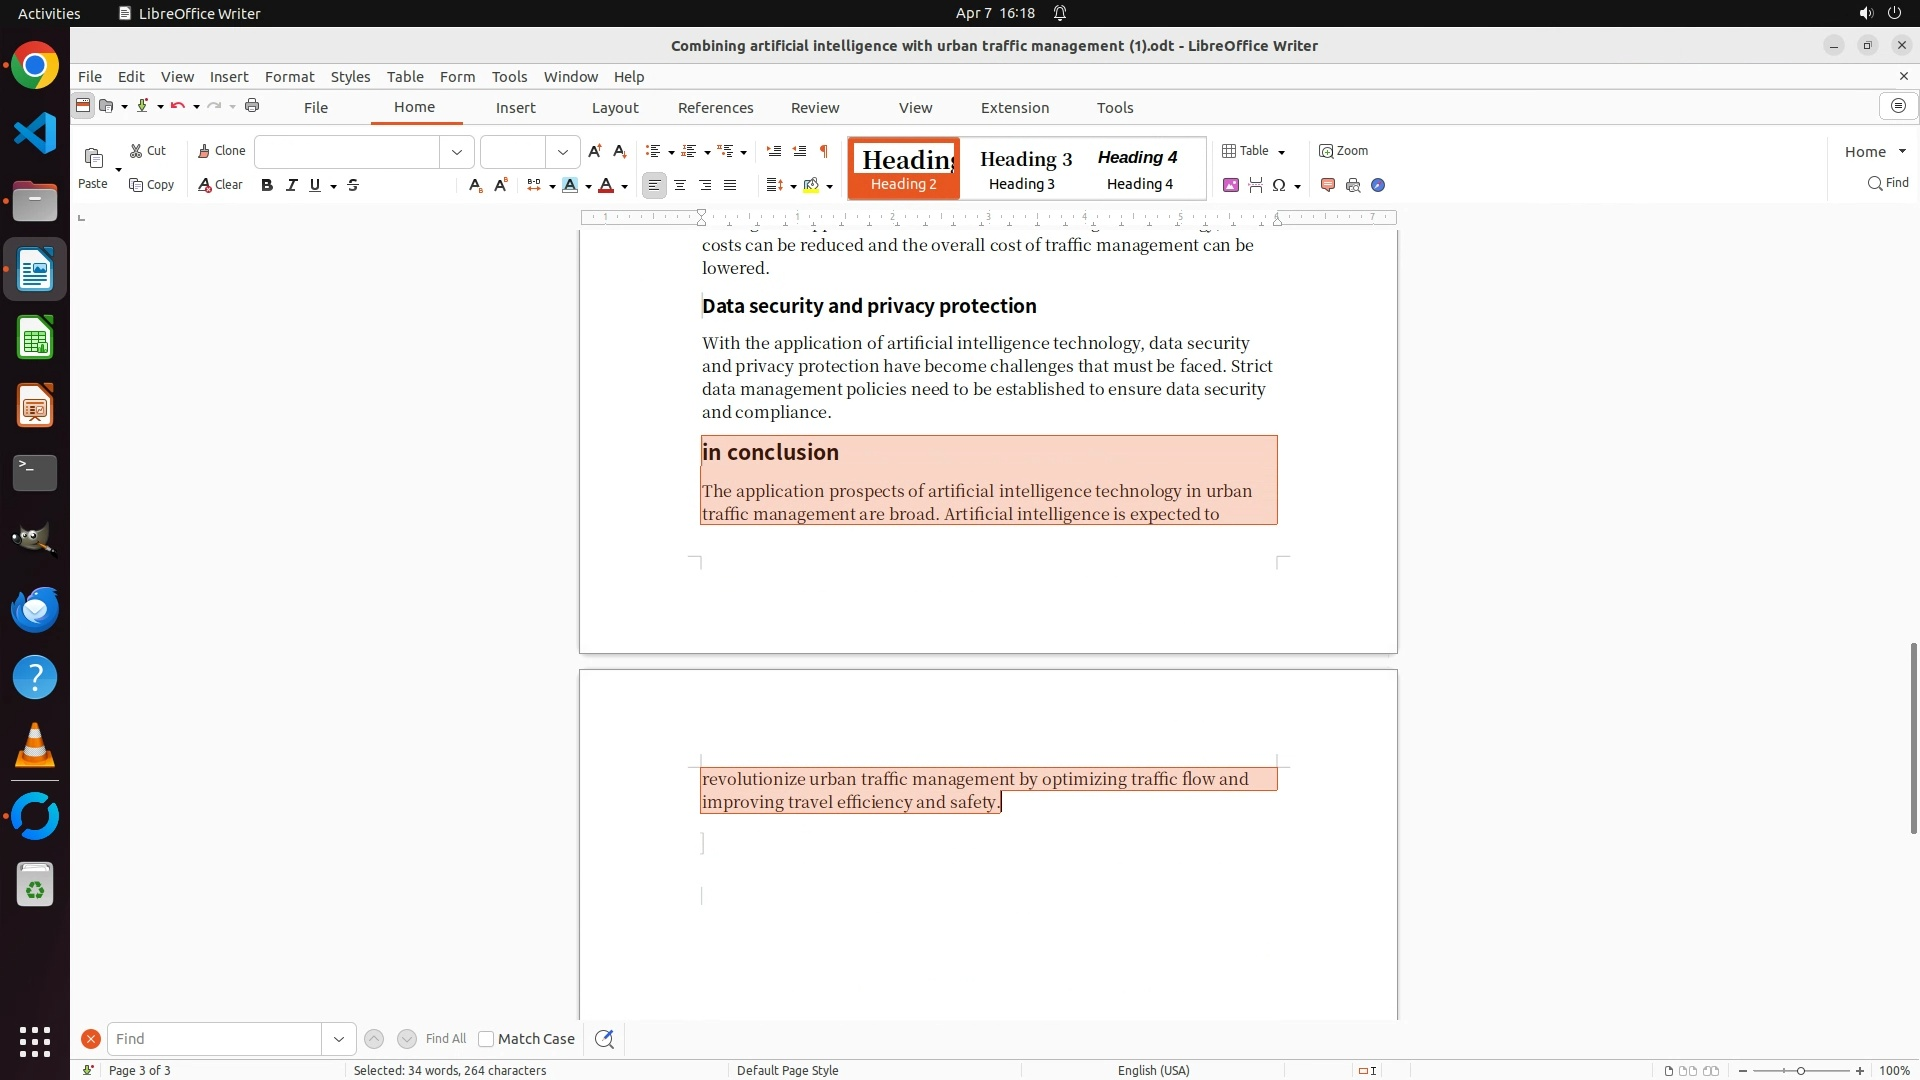
Task: Toggle formatting marks pilcrow icon
Action: 824,151
